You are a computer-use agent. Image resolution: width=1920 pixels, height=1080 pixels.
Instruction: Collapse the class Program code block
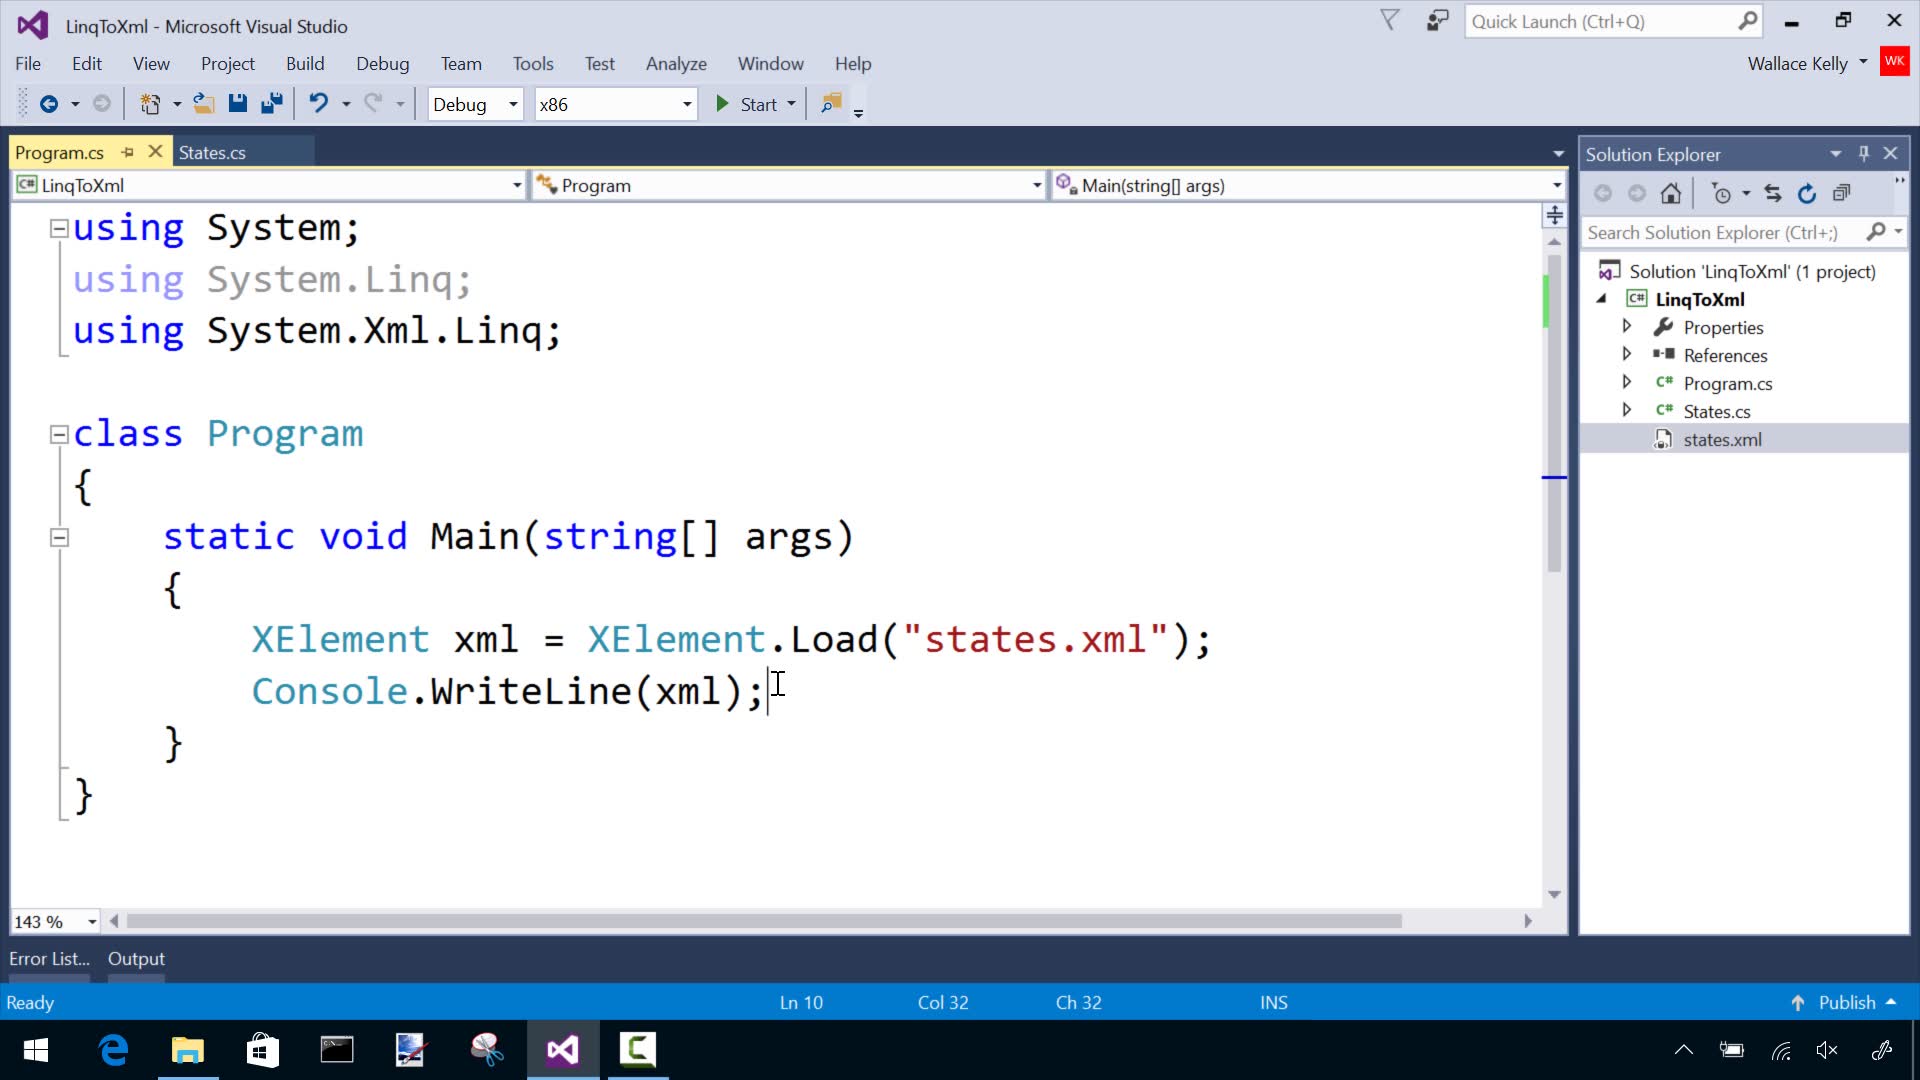pyautogui.click(x=59, y=435)
